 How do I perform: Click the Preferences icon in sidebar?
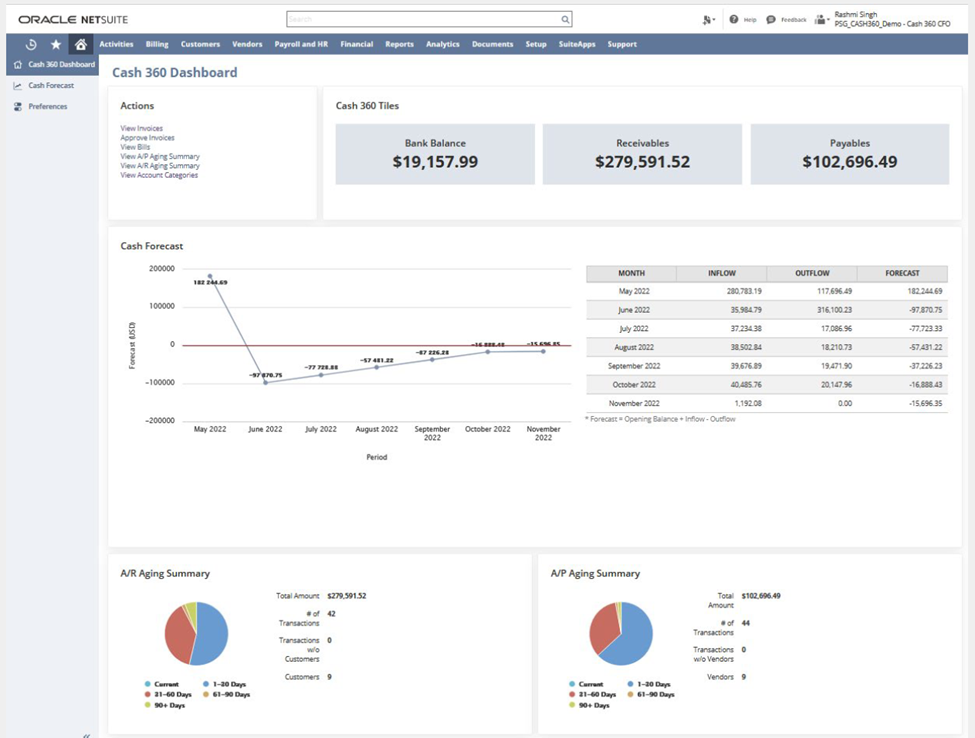(x=18, y=106)
